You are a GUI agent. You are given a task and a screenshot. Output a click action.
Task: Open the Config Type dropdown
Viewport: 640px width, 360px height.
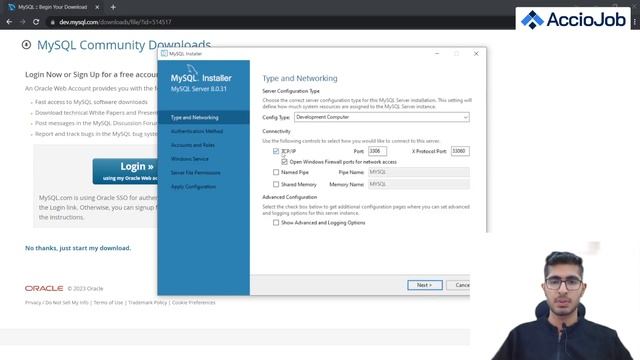[x=382, y=117]
